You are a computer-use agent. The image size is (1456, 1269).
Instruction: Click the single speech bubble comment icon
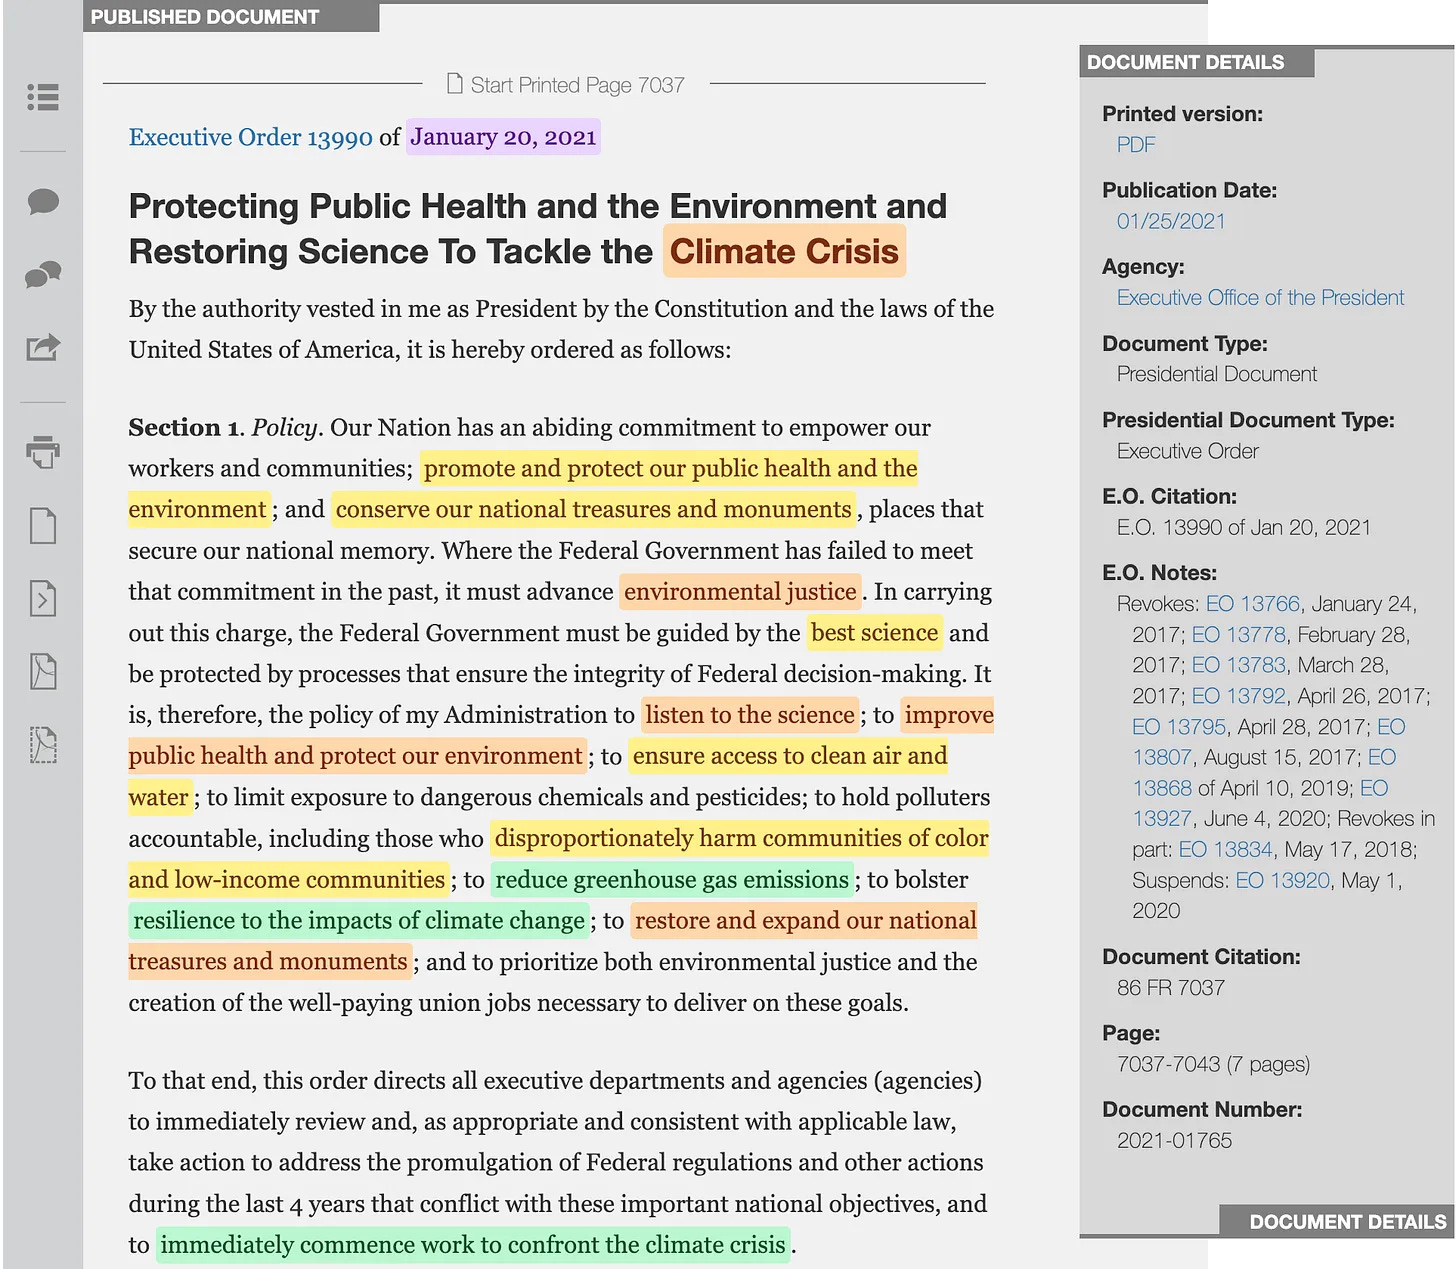coord(43,201)
